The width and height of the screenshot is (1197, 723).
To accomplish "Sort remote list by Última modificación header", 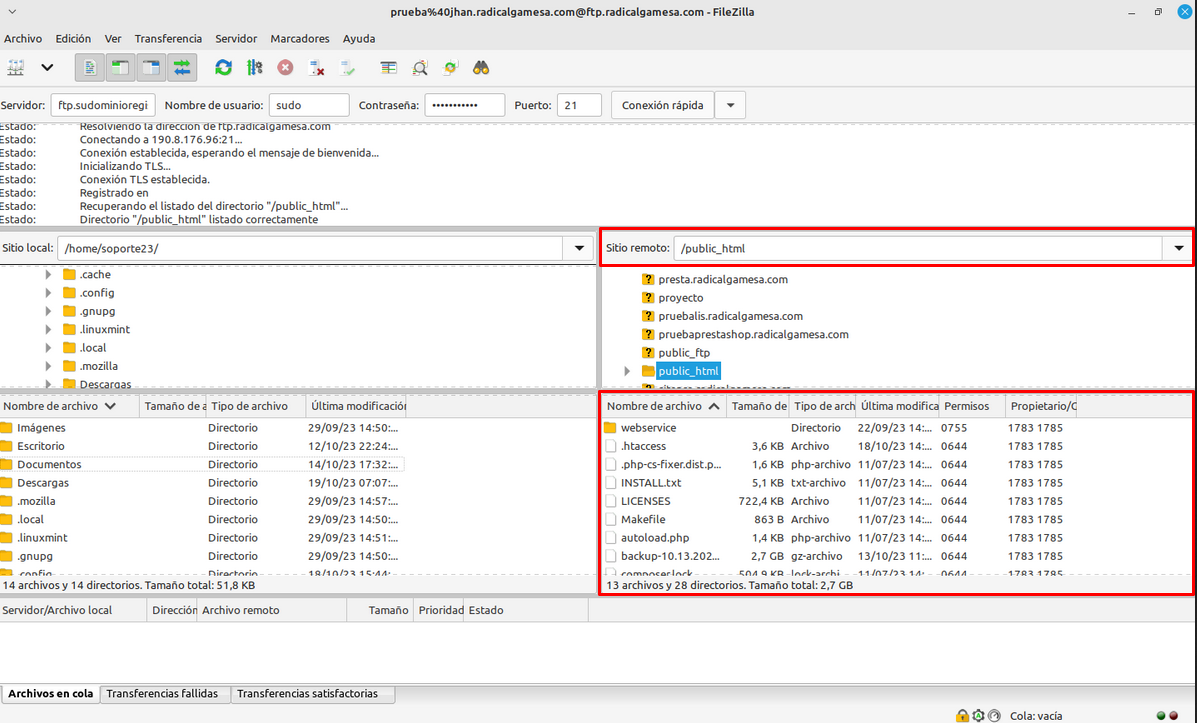I will click(x=898, y=406).
